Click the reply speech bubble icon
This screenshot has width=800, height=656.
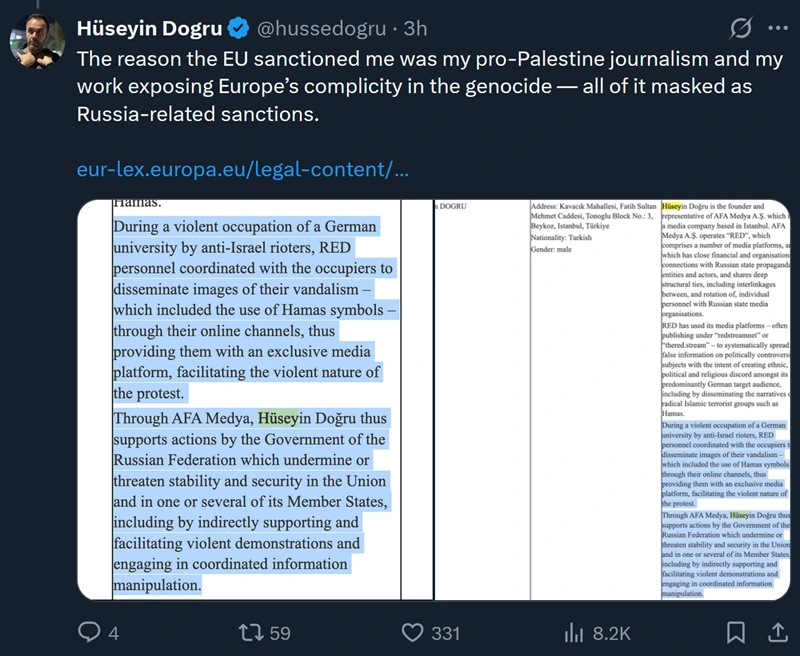(90, 632)
